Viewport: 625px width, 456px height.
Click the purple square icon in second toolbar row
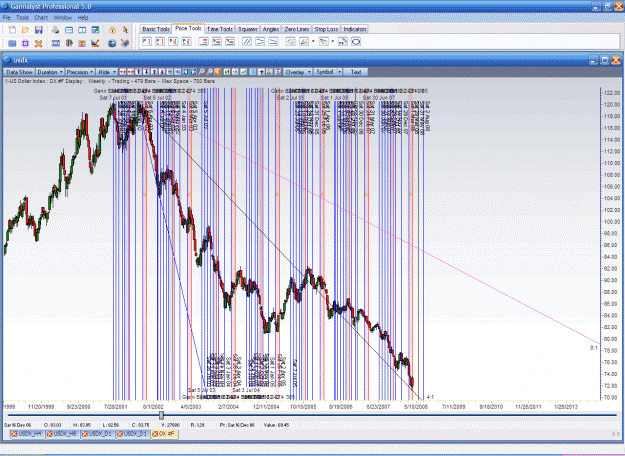pyautogui.click(x=26, y=43)
